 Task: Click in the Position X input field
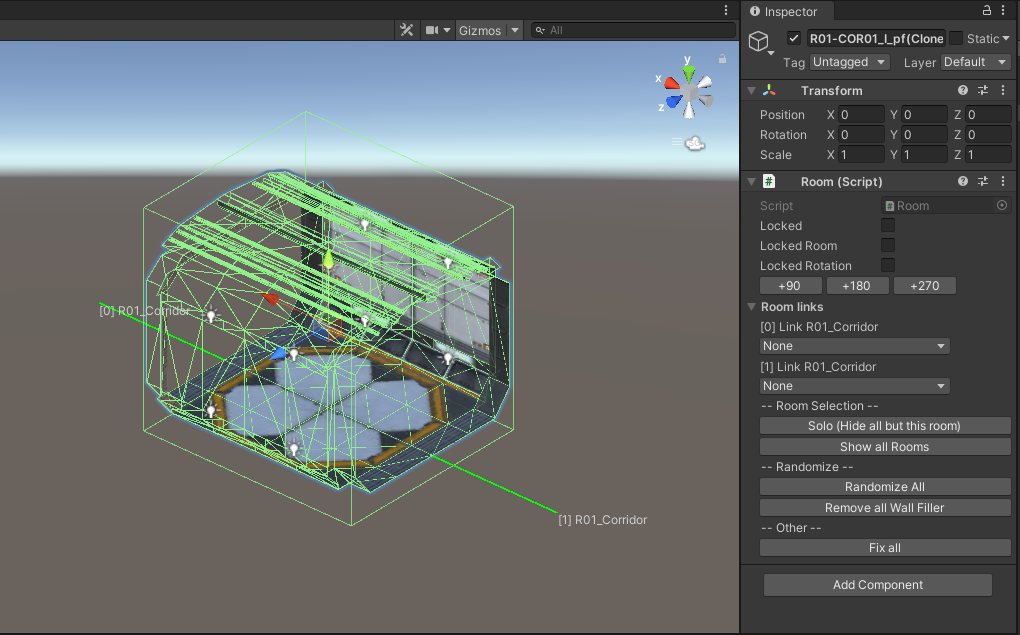tap(861, 115)
